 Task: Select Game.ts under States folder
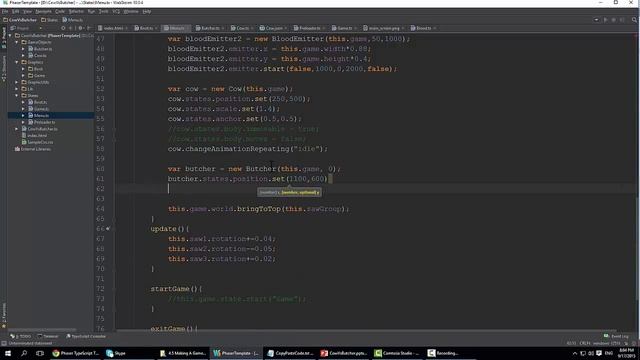tap(41, 109)
